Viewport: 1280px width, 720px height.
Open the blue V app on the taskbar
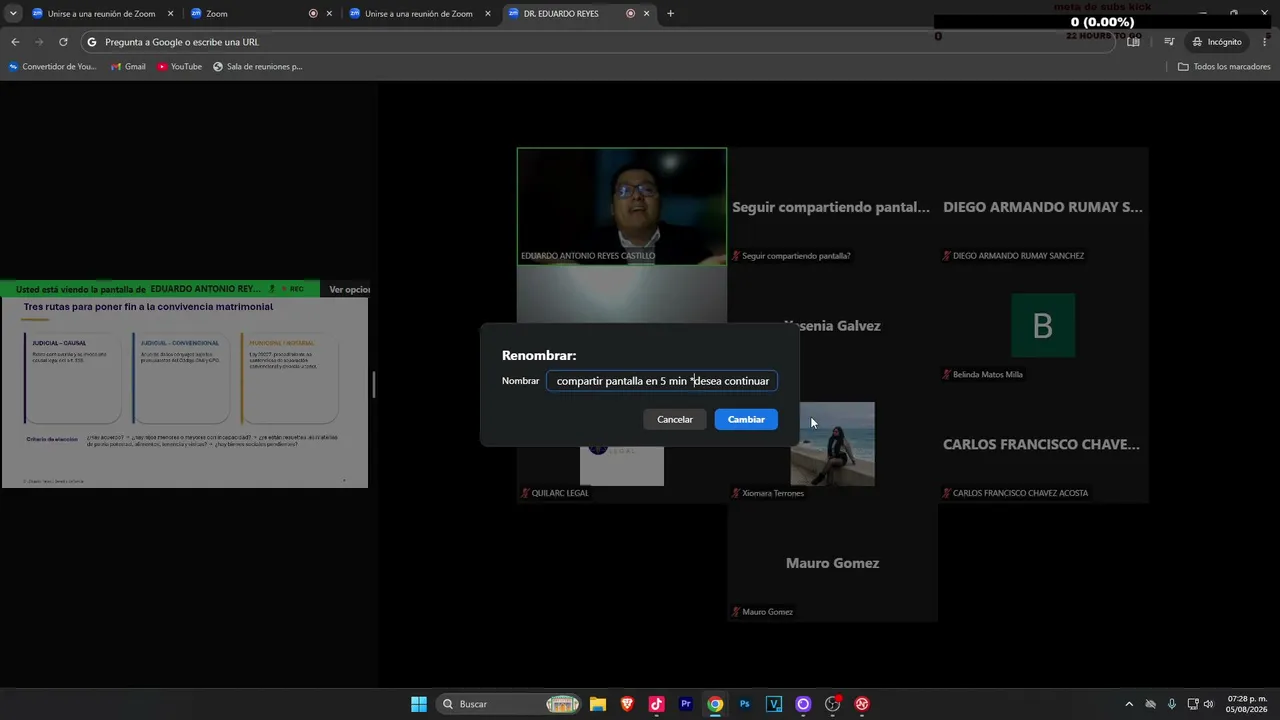(774, 704)
